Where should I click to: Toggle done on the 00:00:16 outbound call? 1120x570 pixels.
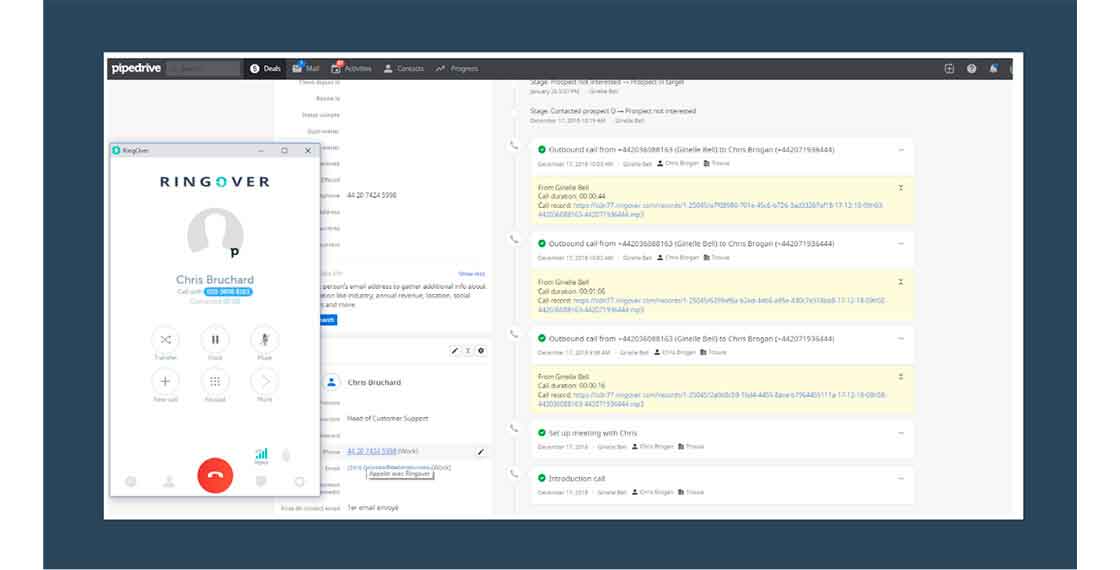[541, 339]
